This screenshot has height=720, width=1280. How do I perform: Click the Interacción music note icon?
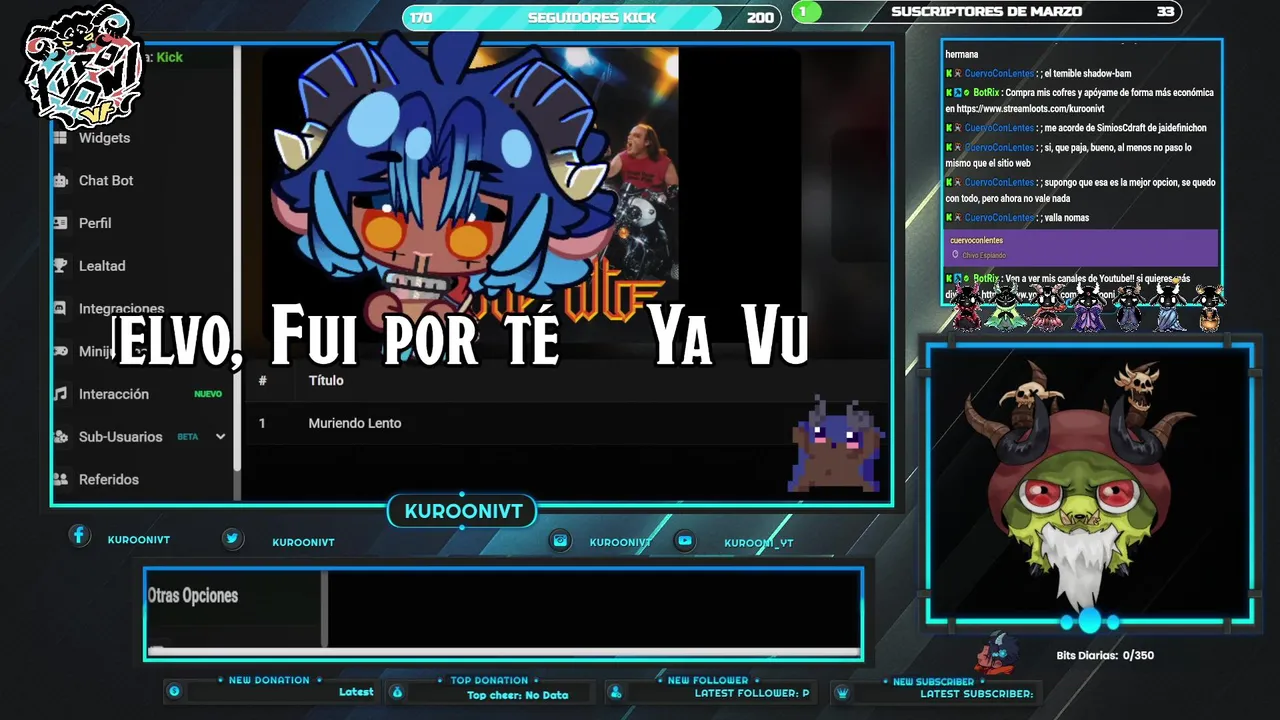(x=60, y=394)
